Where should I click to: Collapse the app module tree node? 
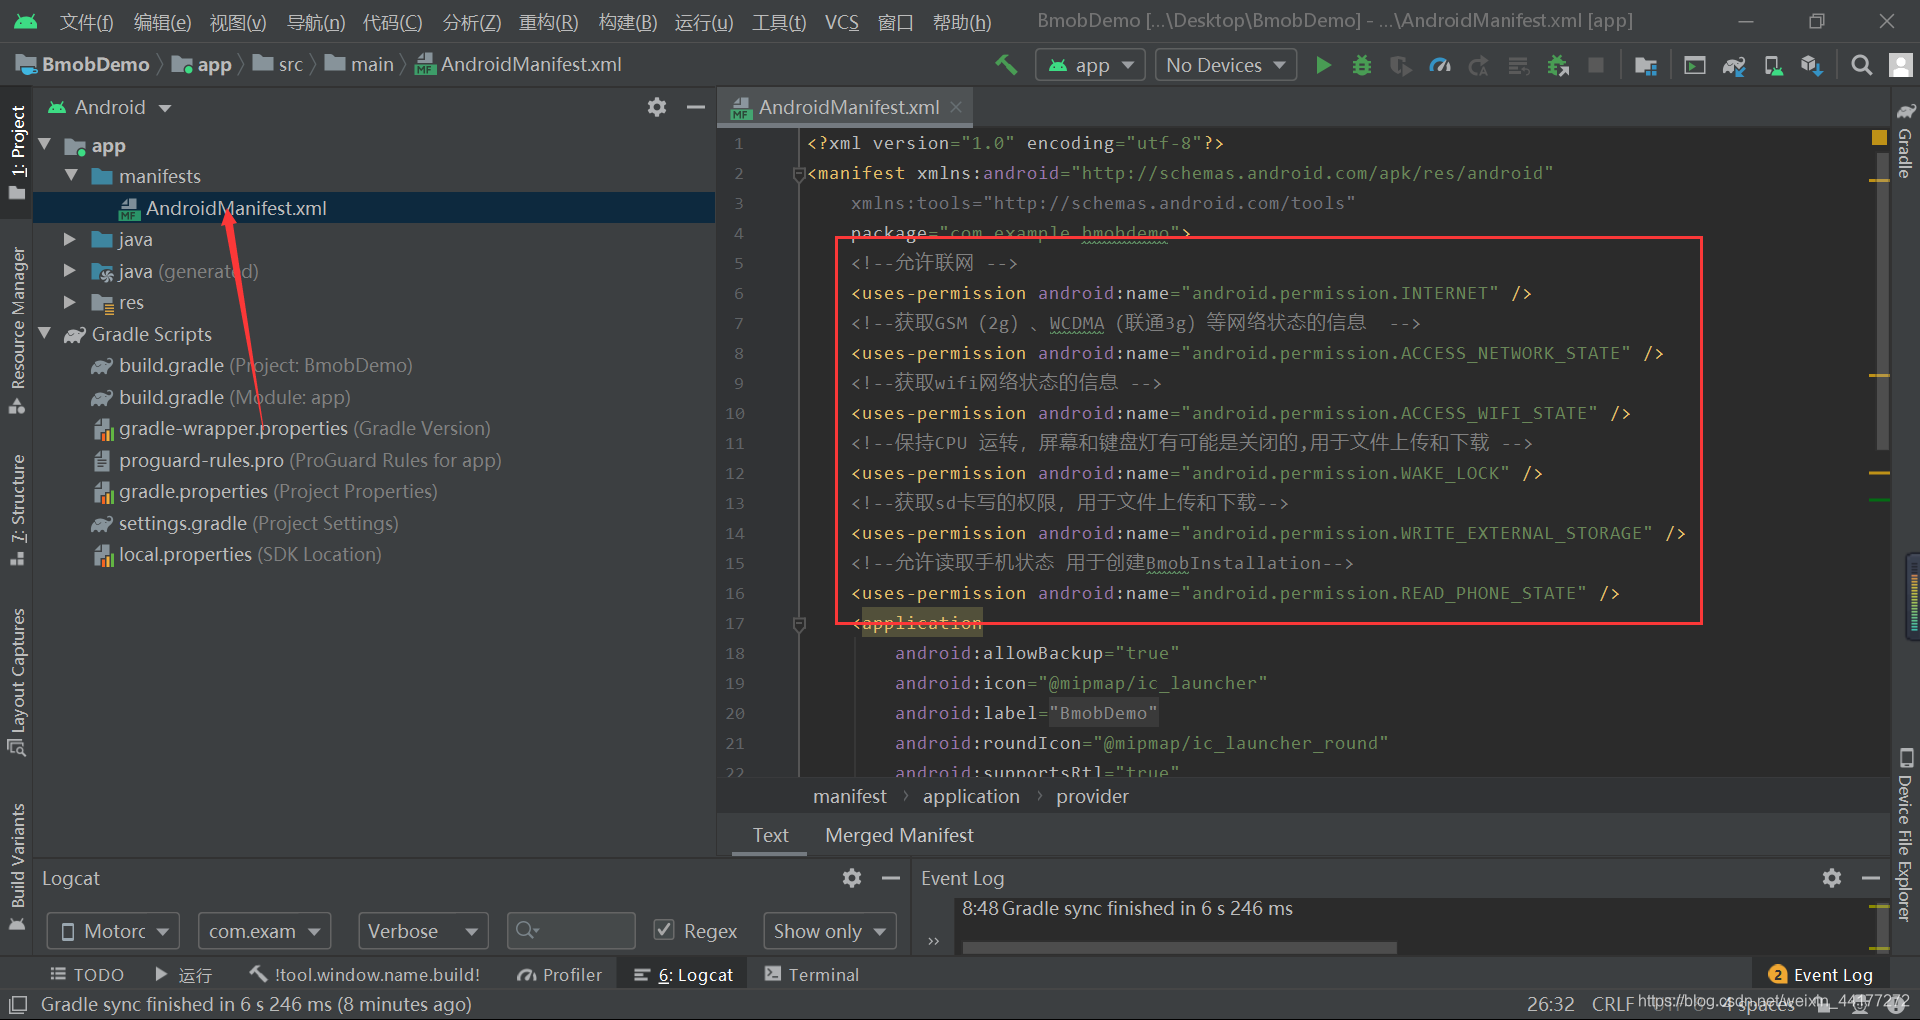[x=45, y=145]
